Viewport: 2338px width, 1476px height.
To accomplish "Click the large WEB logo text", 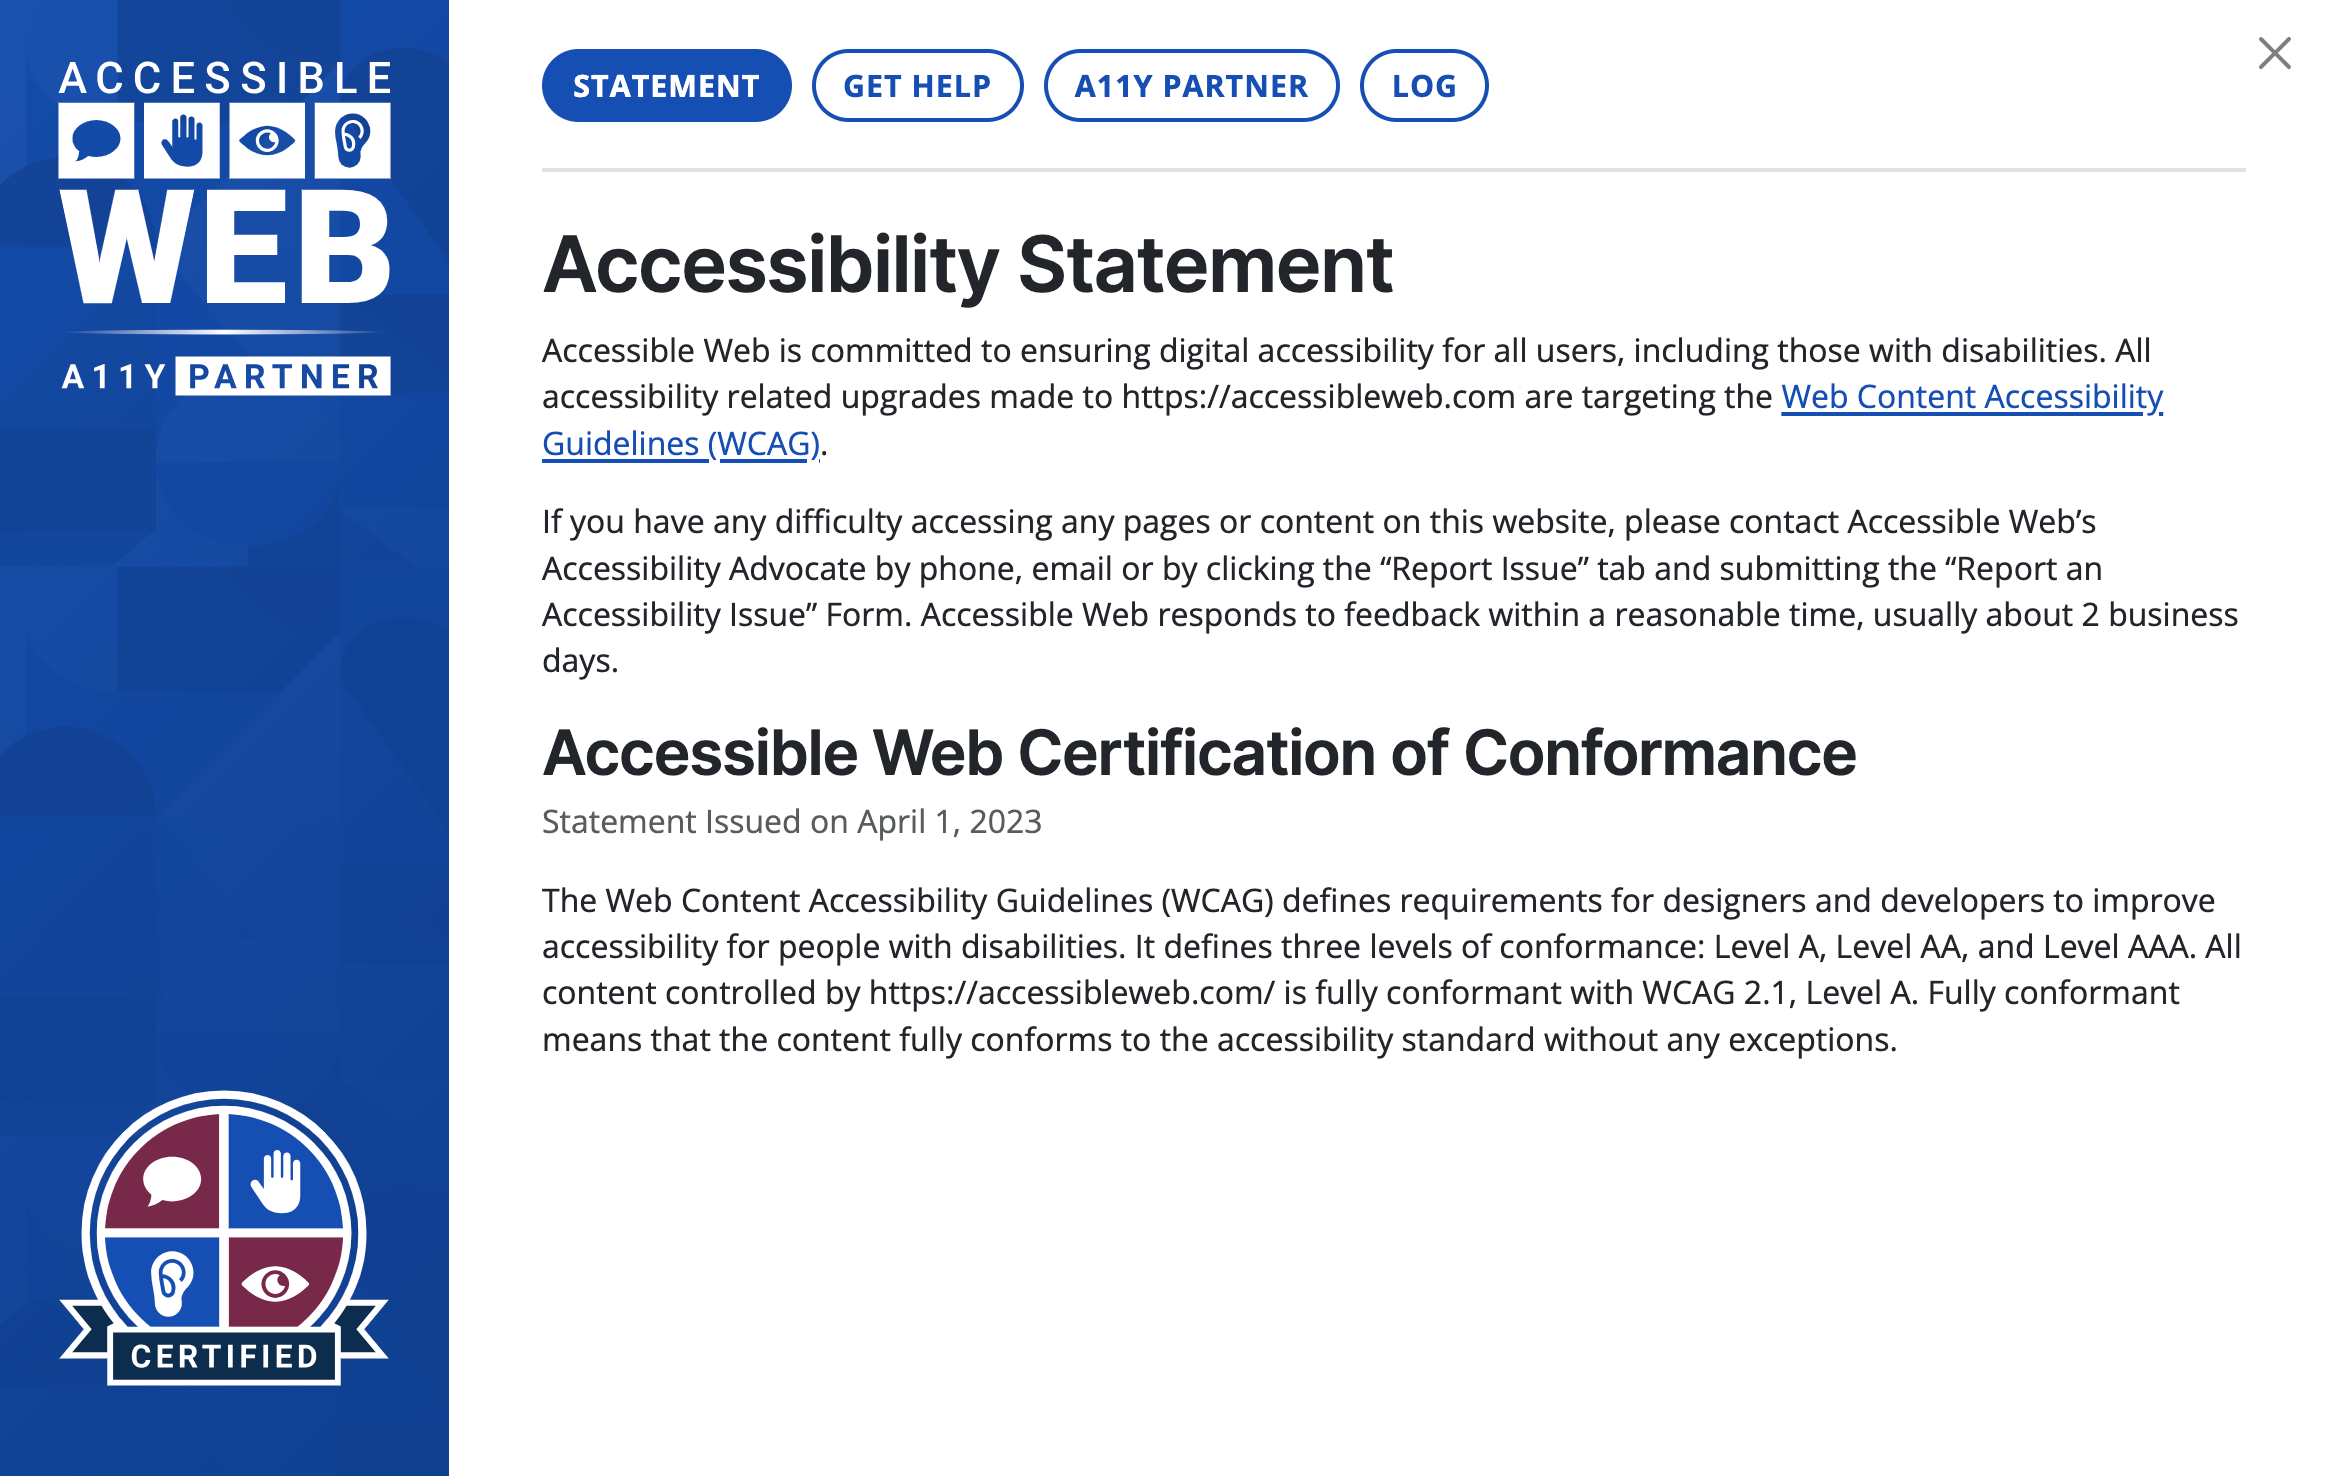I will click(225, 247).
